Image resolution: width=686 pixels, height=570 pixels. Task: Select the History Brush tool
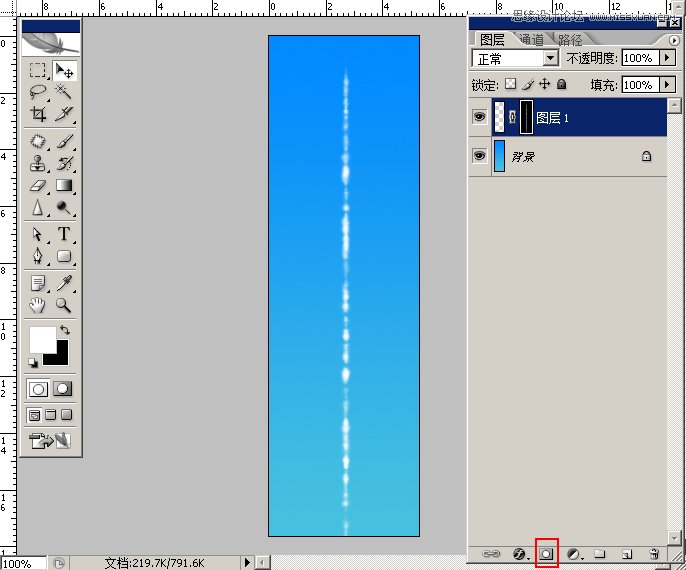click(64, 163)
